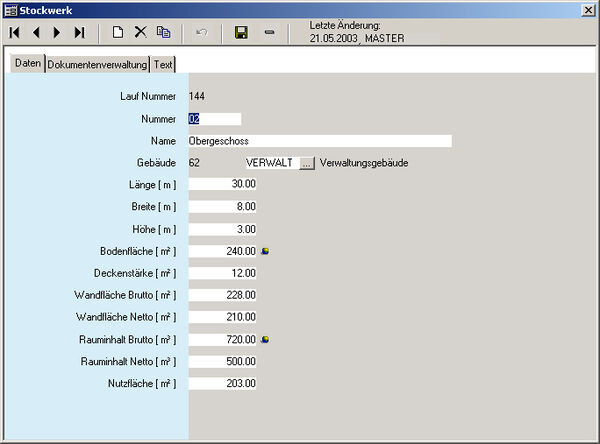Copy the current record
This screenshot has height=444, width=600.
(x=163, y=33)
